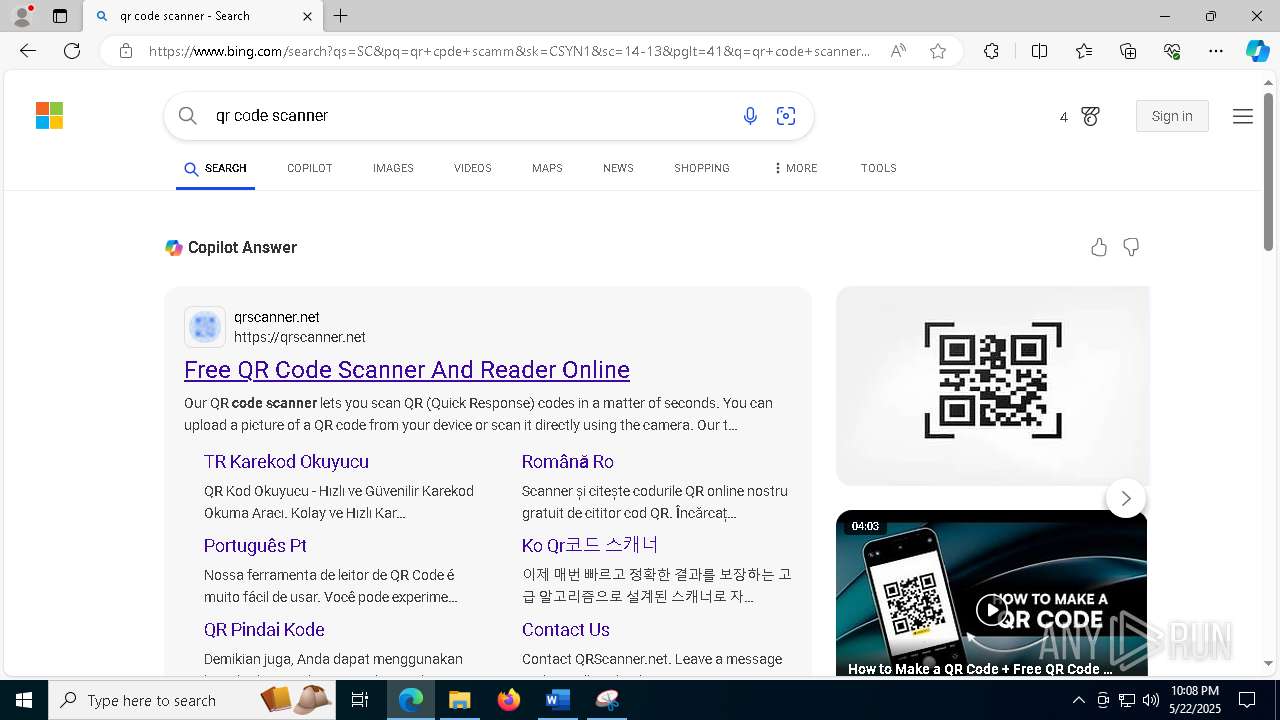Expand the MORE dropdown
The height and width of the screenshot is (720, 1280).
click(796, 168)
